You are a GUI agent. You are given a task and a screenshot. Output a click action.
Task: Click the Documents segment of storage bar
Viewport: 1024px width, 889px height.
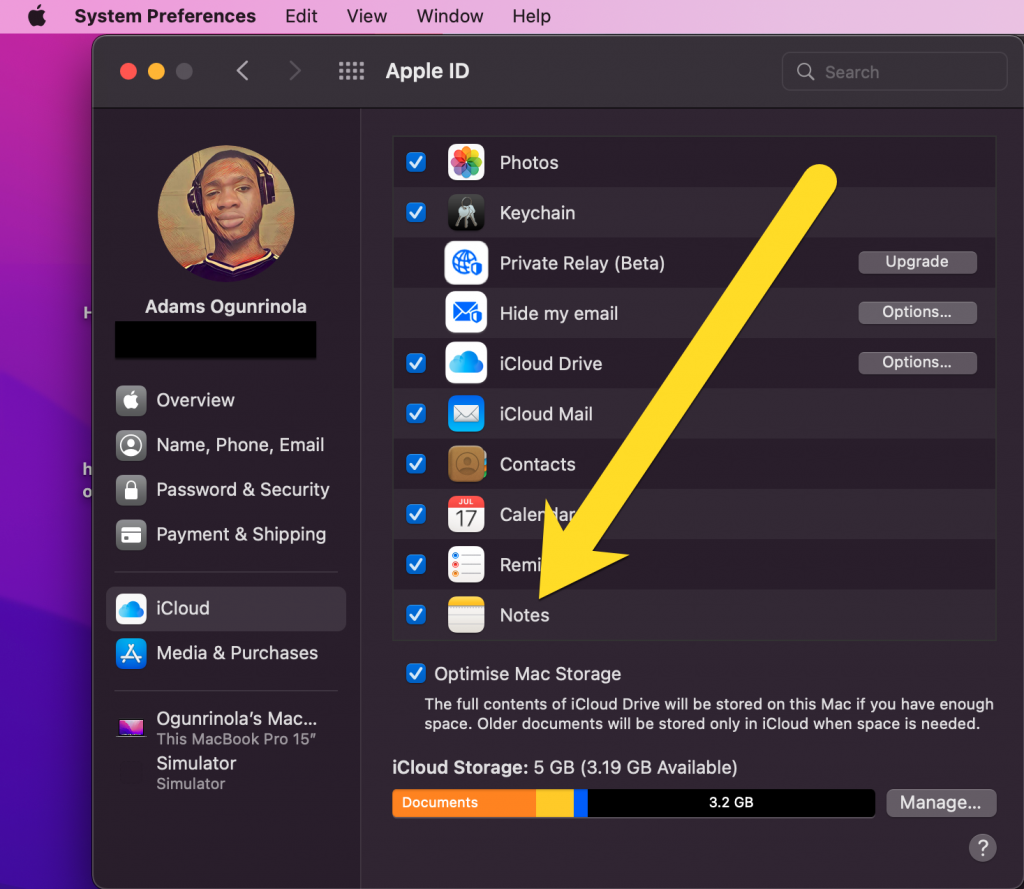(464, 803)
